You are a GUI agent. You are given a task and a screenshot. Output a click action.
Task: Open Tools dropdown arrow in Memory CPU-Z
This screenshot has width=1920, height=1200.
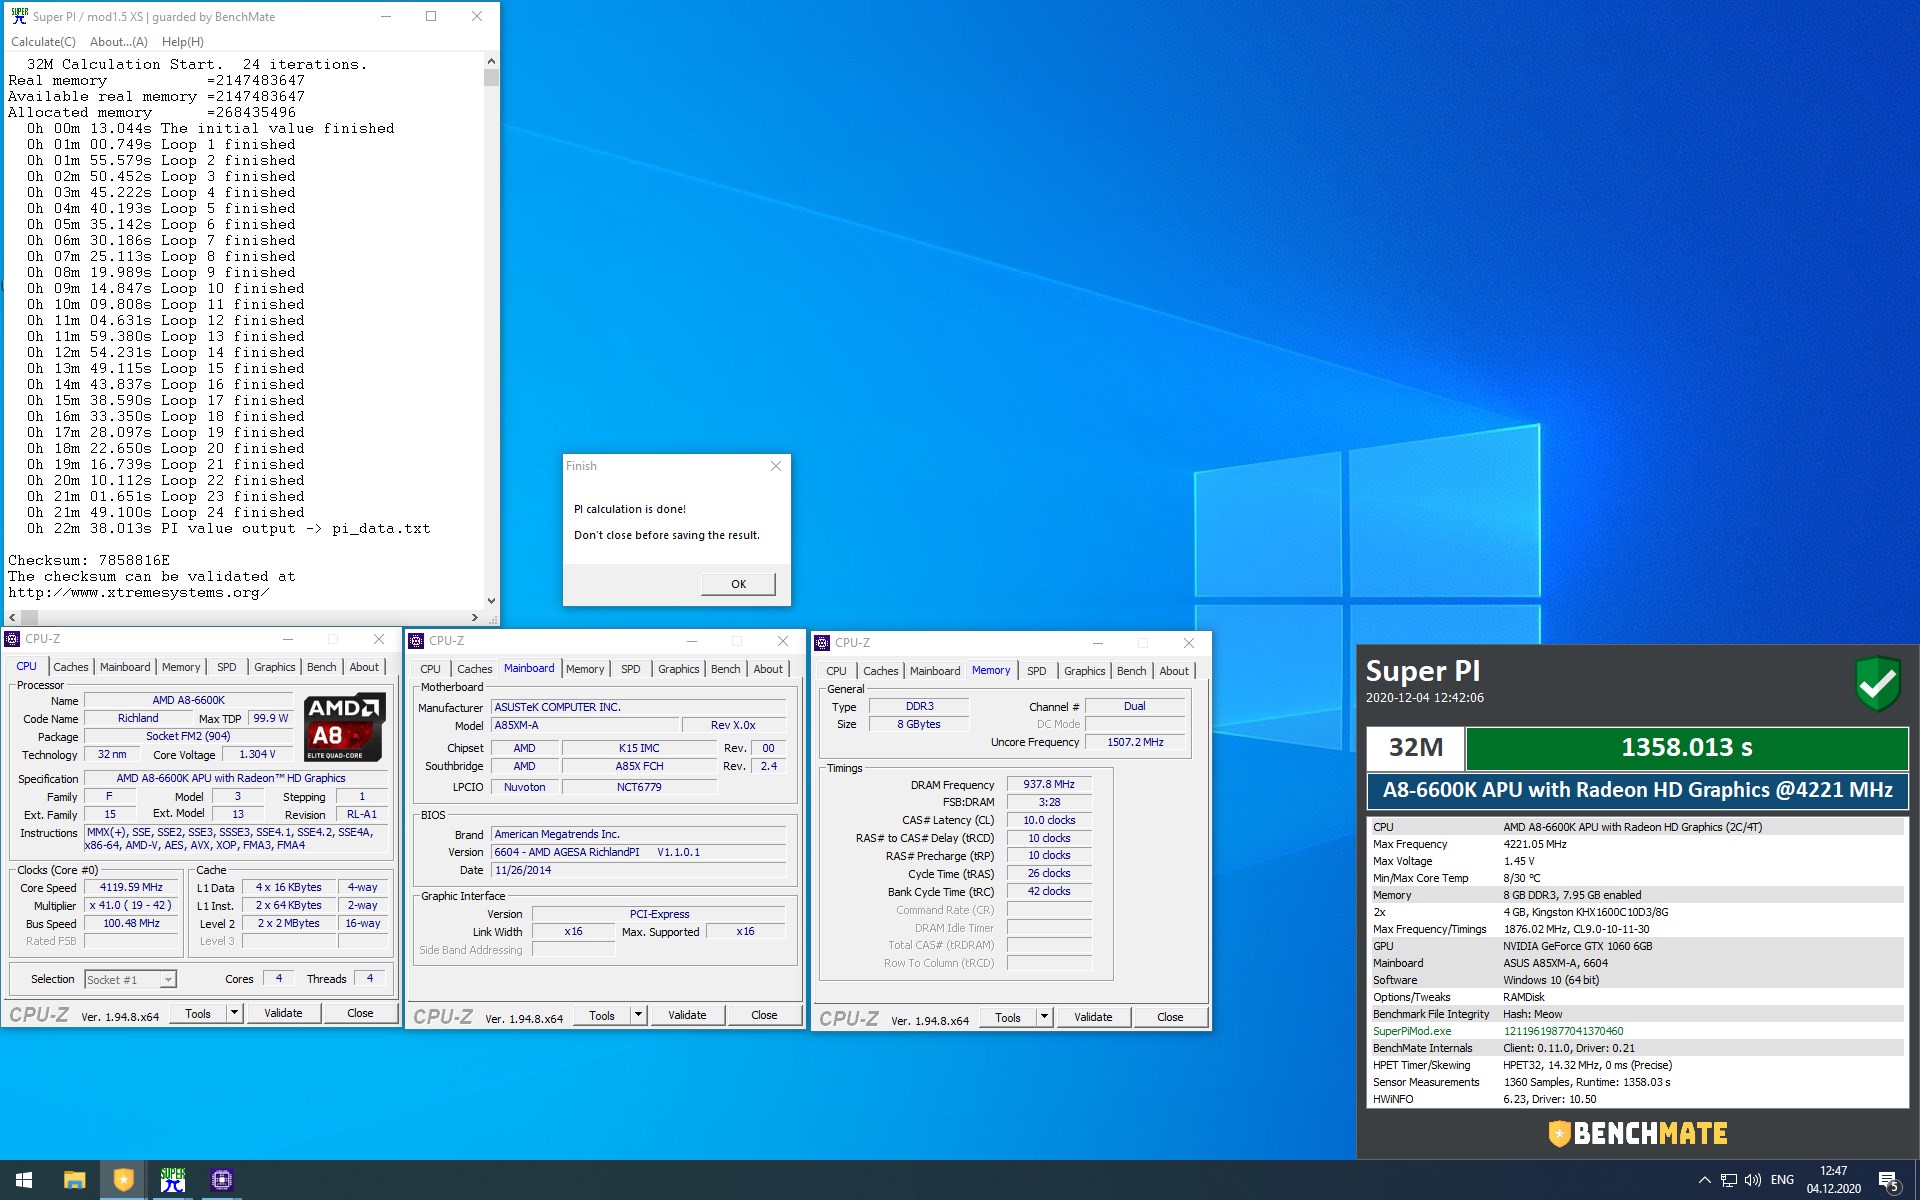coord(1044,1017)
